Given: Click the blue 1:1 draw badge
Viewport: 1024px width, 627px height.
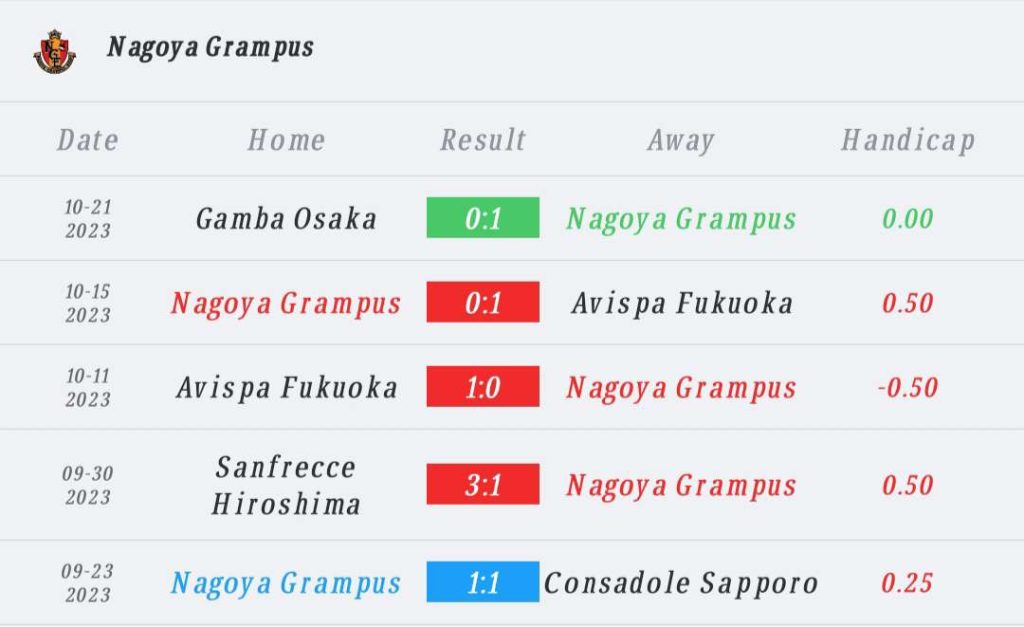Looking at the screenshot, I should [x=483, y=581].
